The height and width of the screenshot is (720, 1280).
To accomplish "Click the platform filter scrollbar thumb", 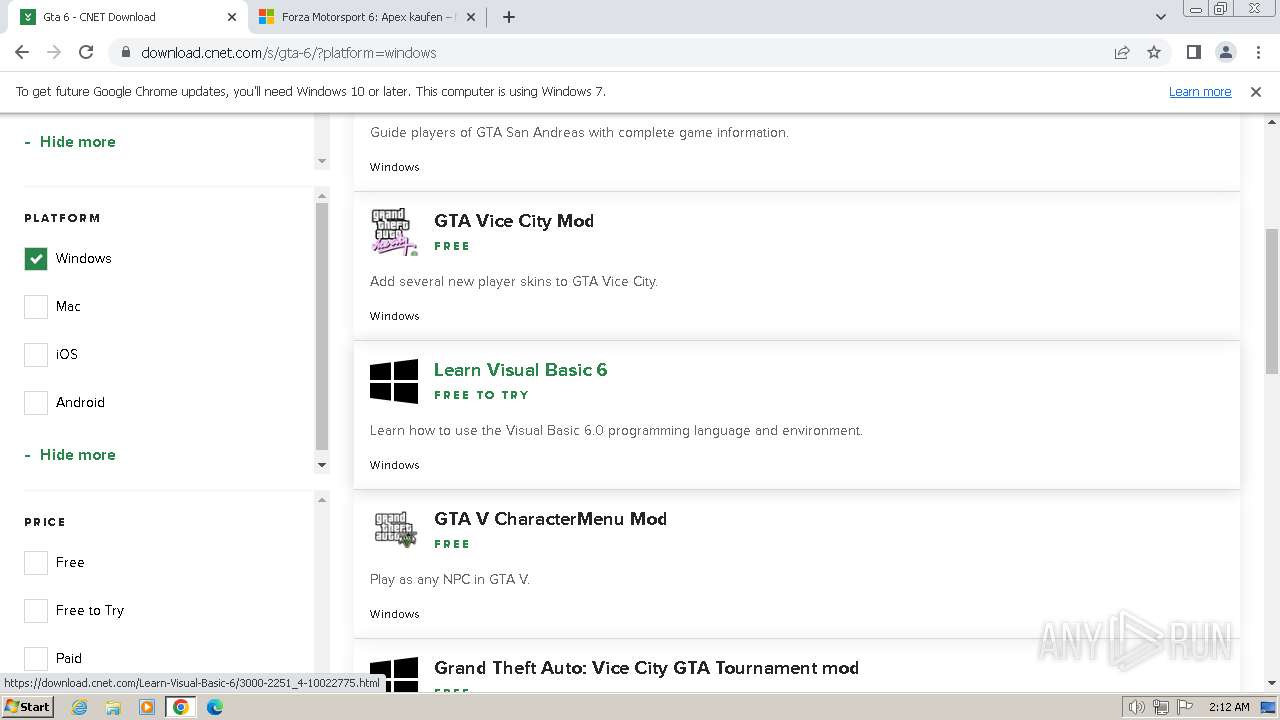I will click(x=322, y=327).
